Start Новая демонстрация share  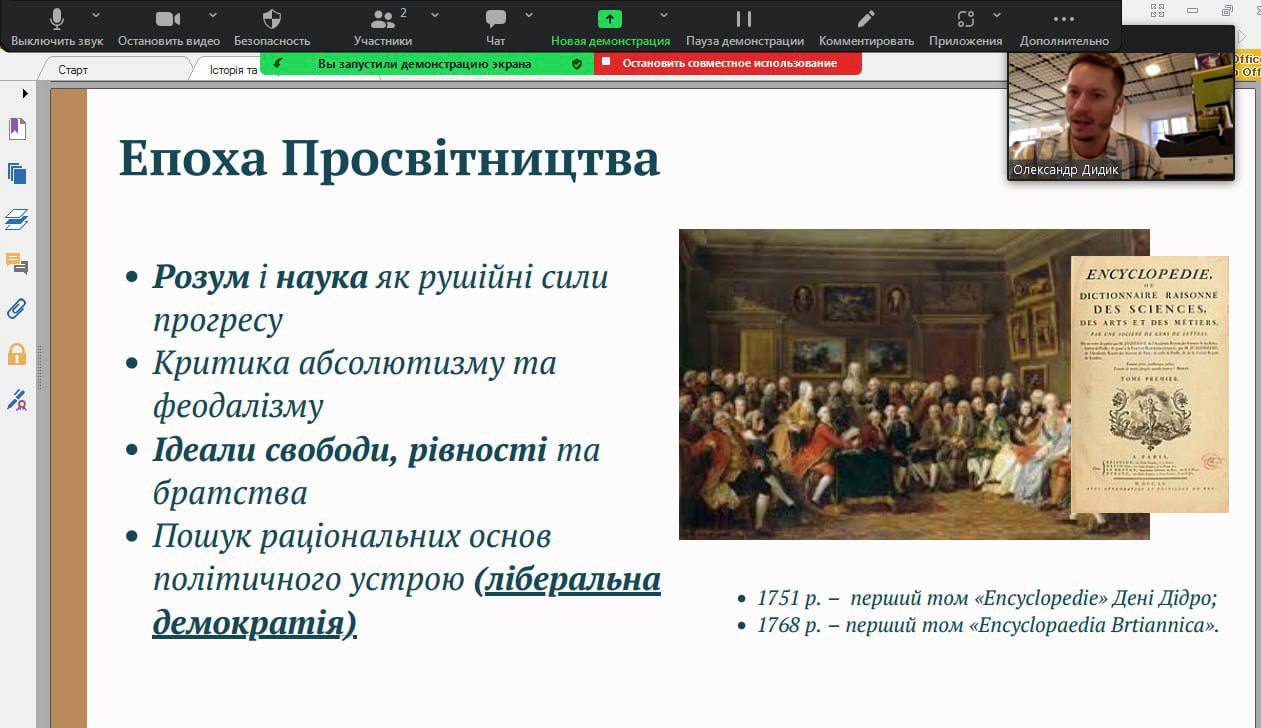click(610, 28)
